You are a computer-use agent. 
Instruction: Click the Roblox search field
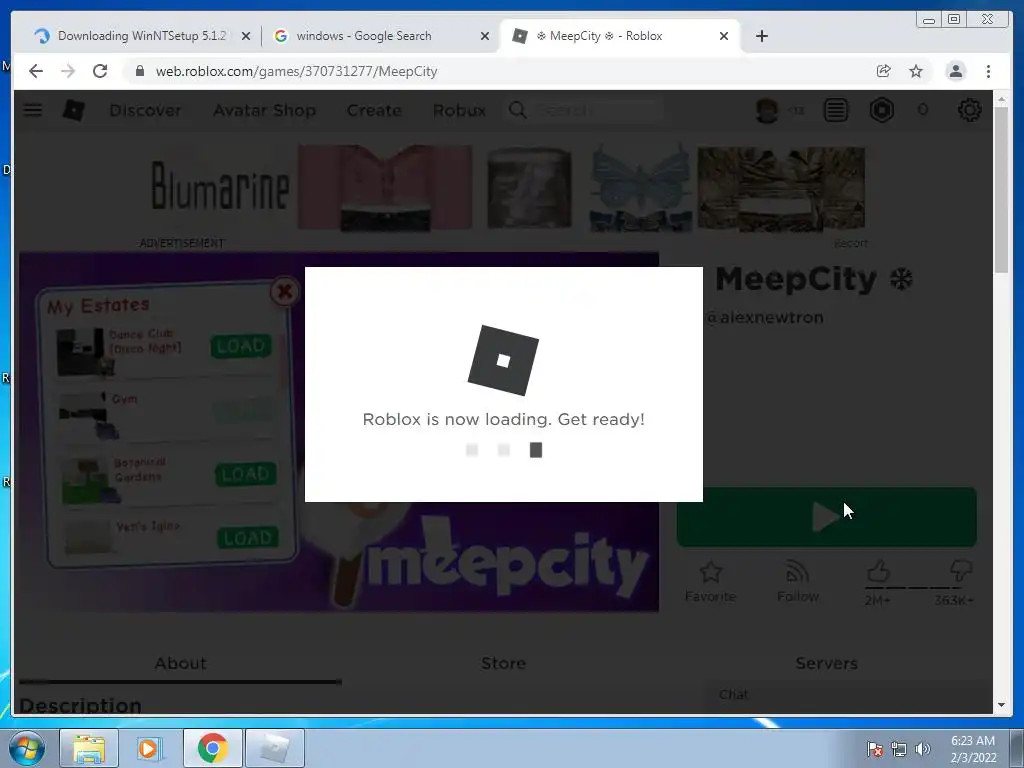[x=585, y=110]
